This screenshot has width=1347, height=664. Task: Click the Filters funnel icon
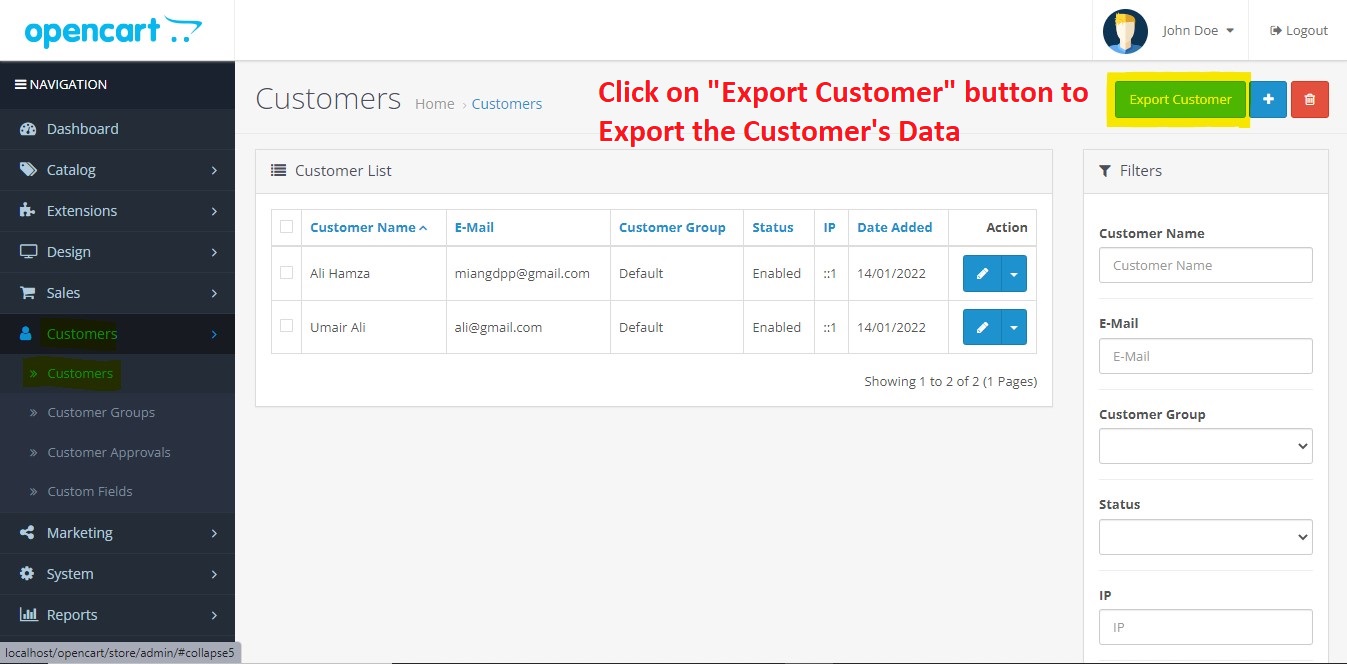coord(1105,171)
